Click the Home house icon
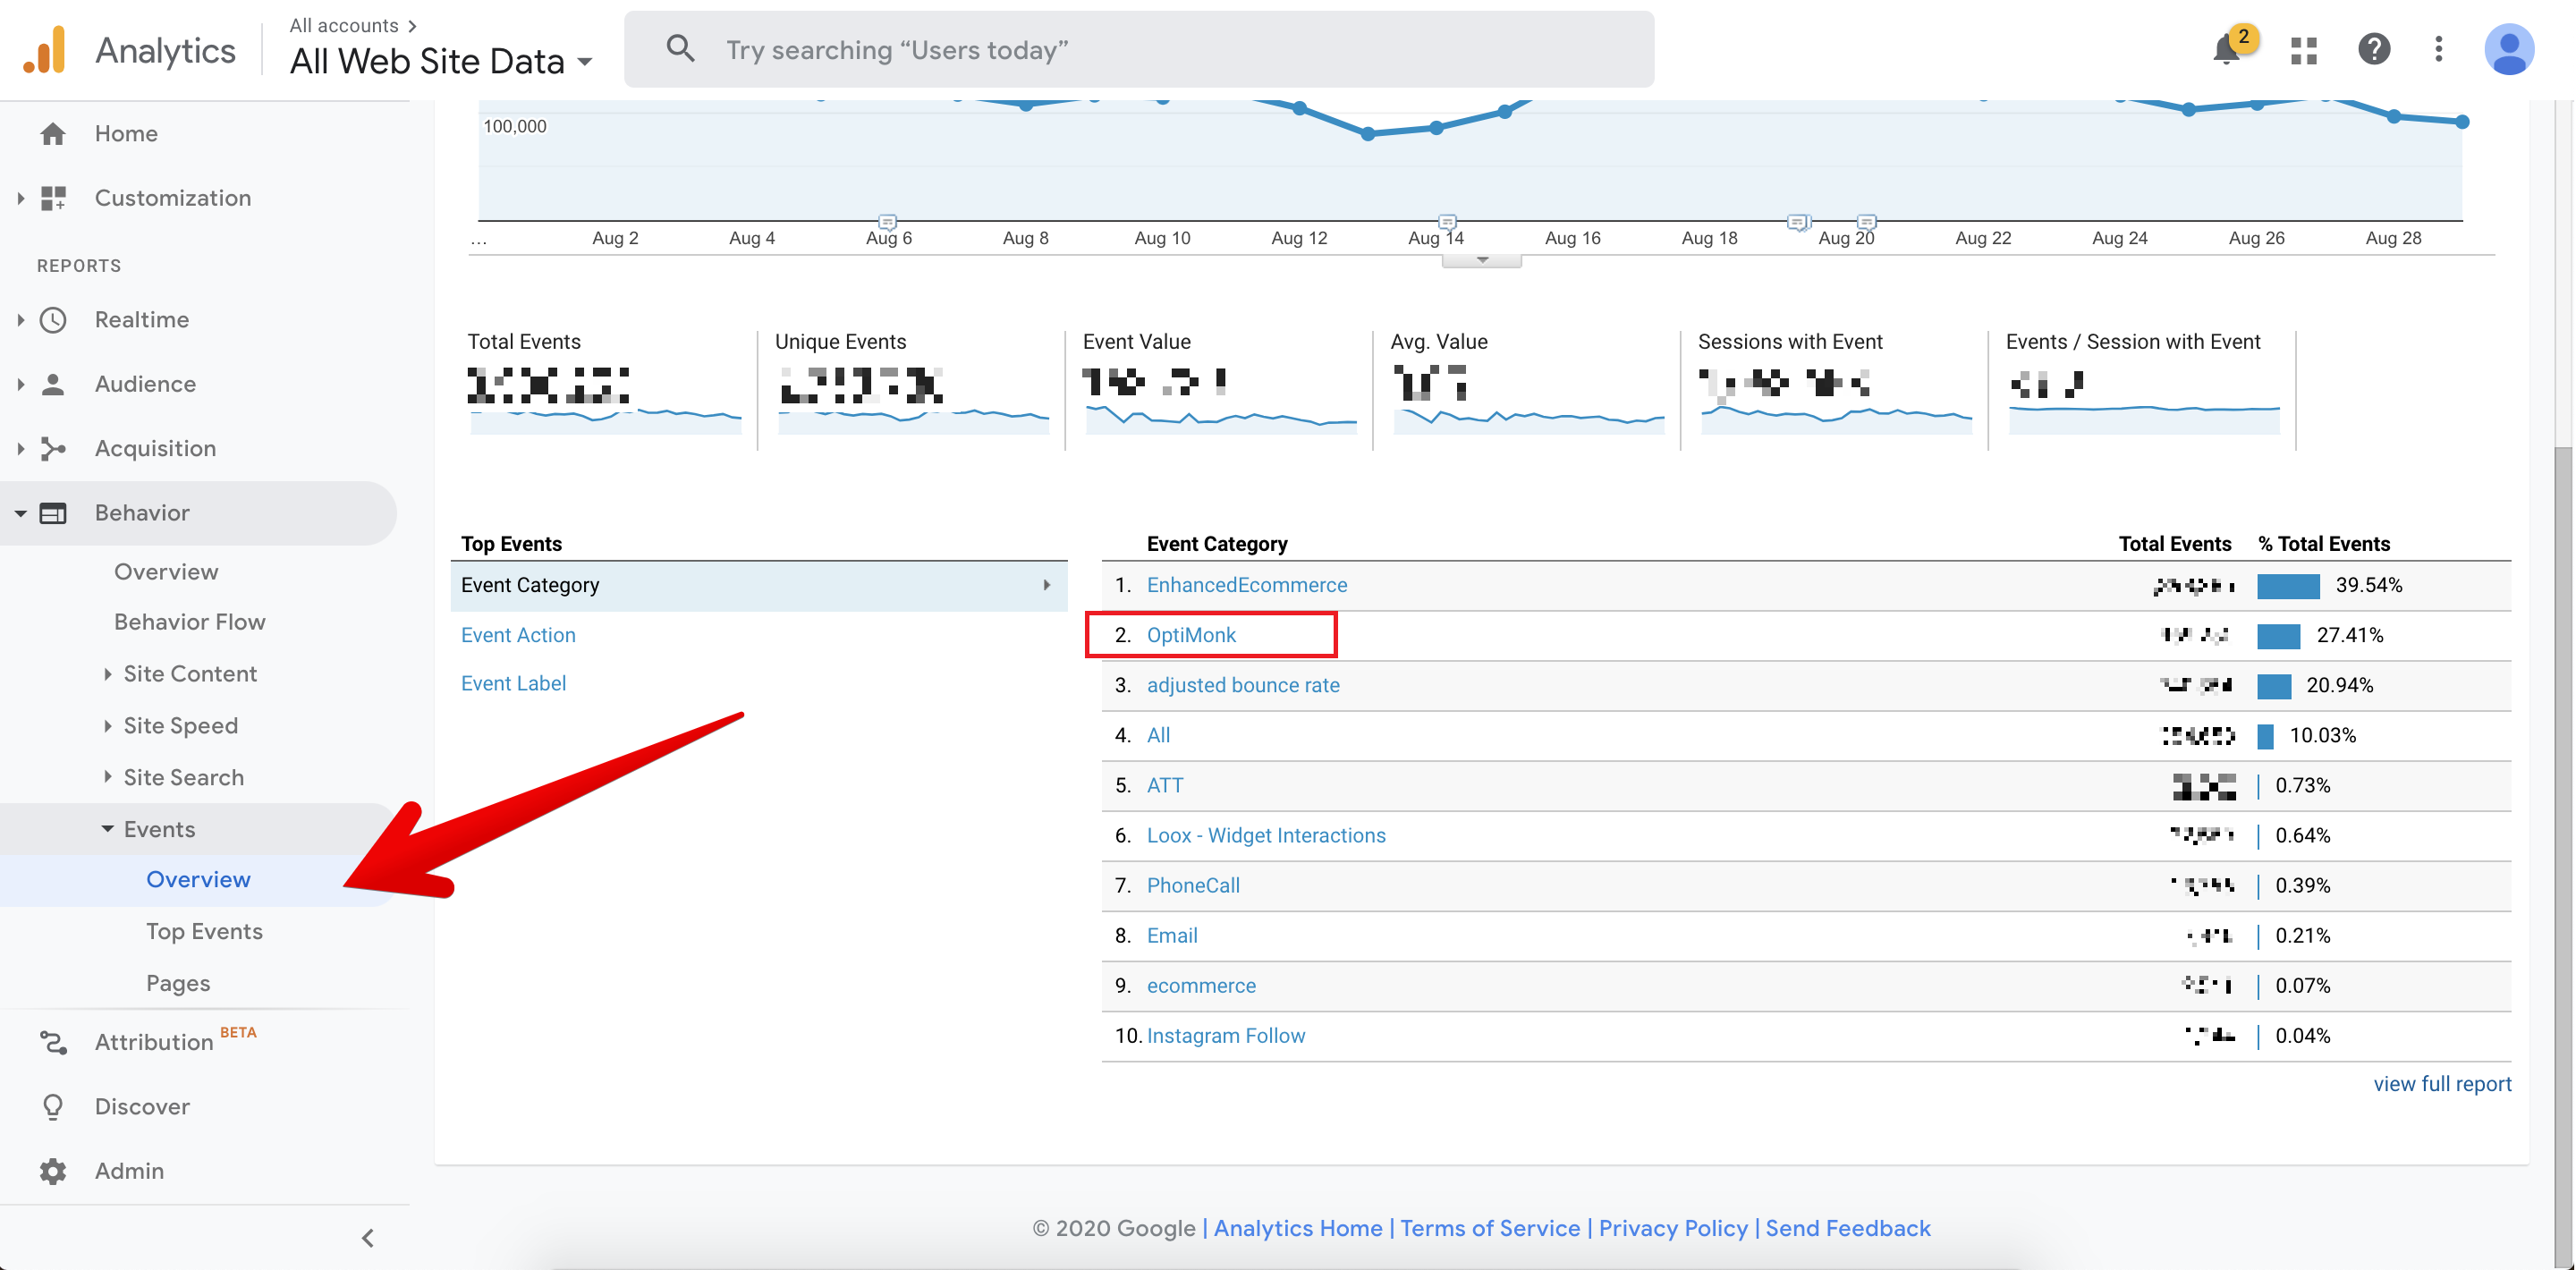 point(53,133)
